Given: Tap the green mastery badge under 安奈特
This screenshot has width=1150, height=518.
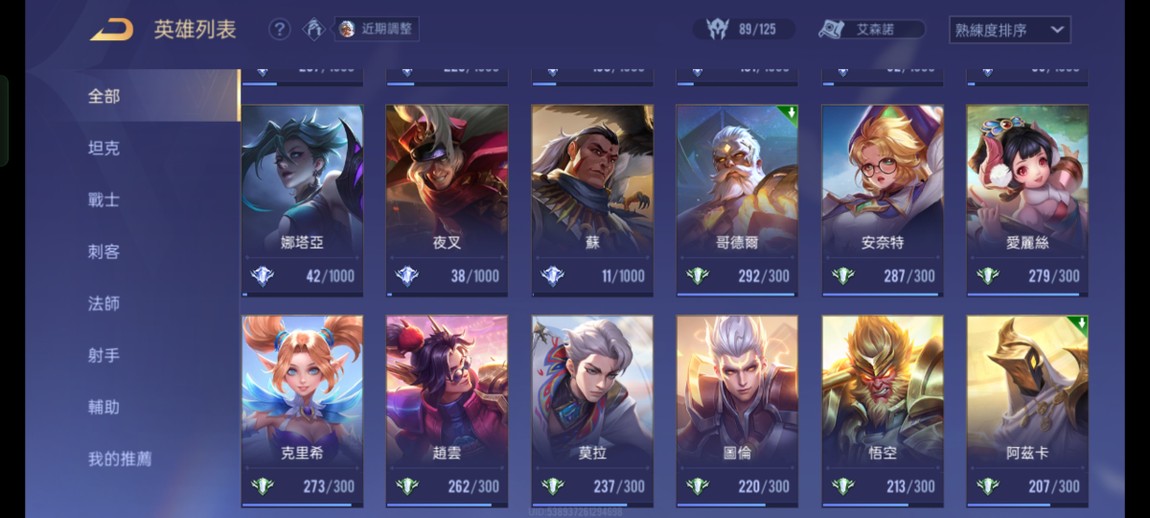Looking at the screenshot, I should [x=843, y=276].
